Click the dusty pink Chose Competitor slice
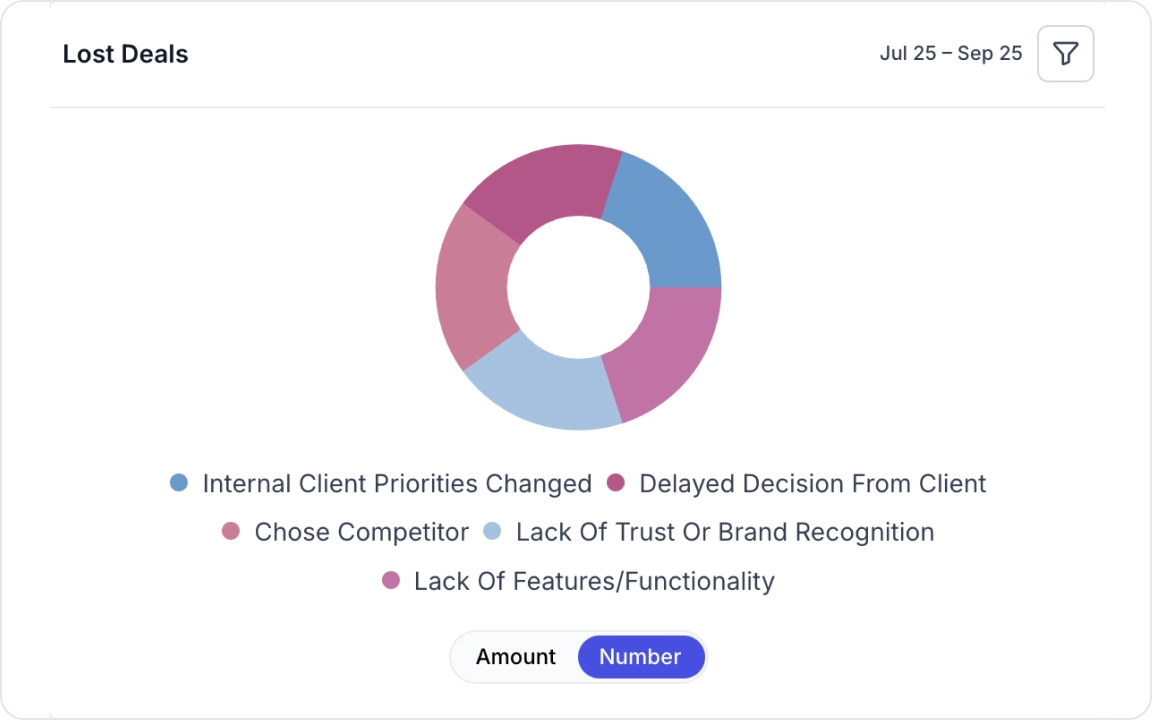This screenshot has width=1152, height=720. coord(473,290)
